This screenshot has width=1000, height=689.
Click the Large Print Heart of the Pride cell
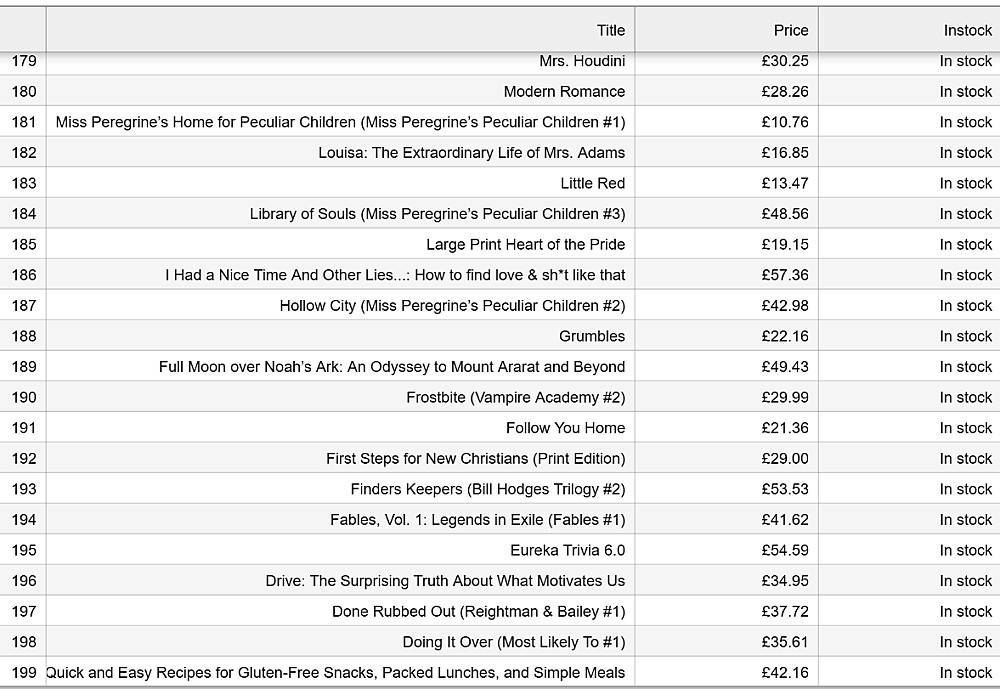point(525,244)
